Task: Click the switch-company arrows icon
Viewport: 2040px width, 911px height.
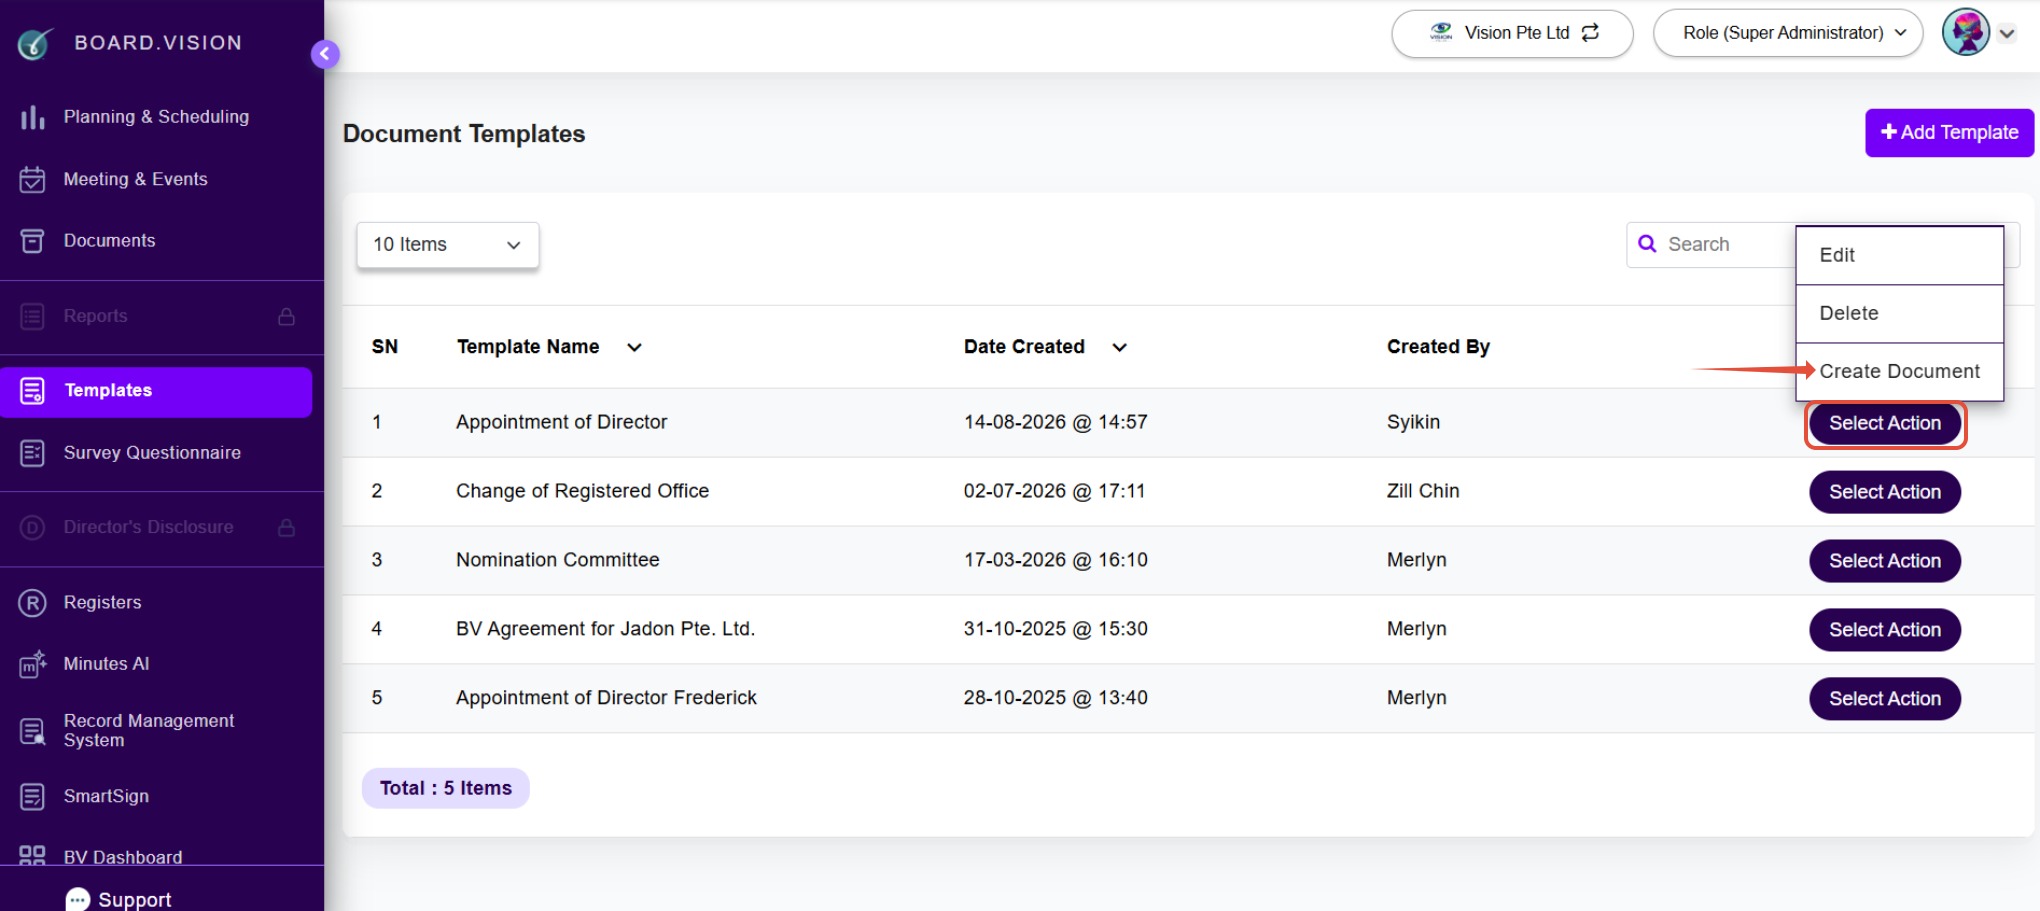Action: pyautogui.click(x=1590, y=33)
